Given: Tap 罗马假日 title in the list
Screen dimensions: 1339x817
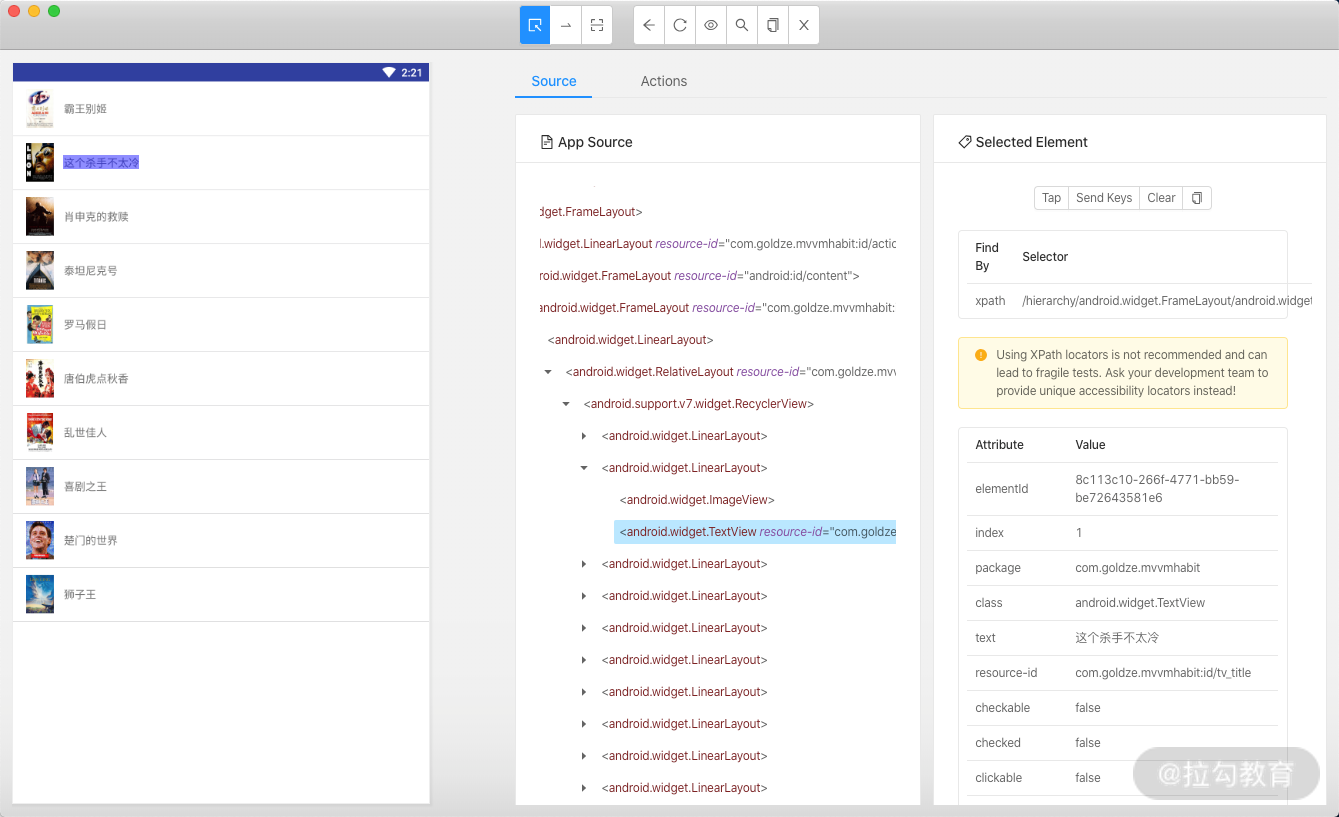Looking at the screenshot, I should coord(85,325).
